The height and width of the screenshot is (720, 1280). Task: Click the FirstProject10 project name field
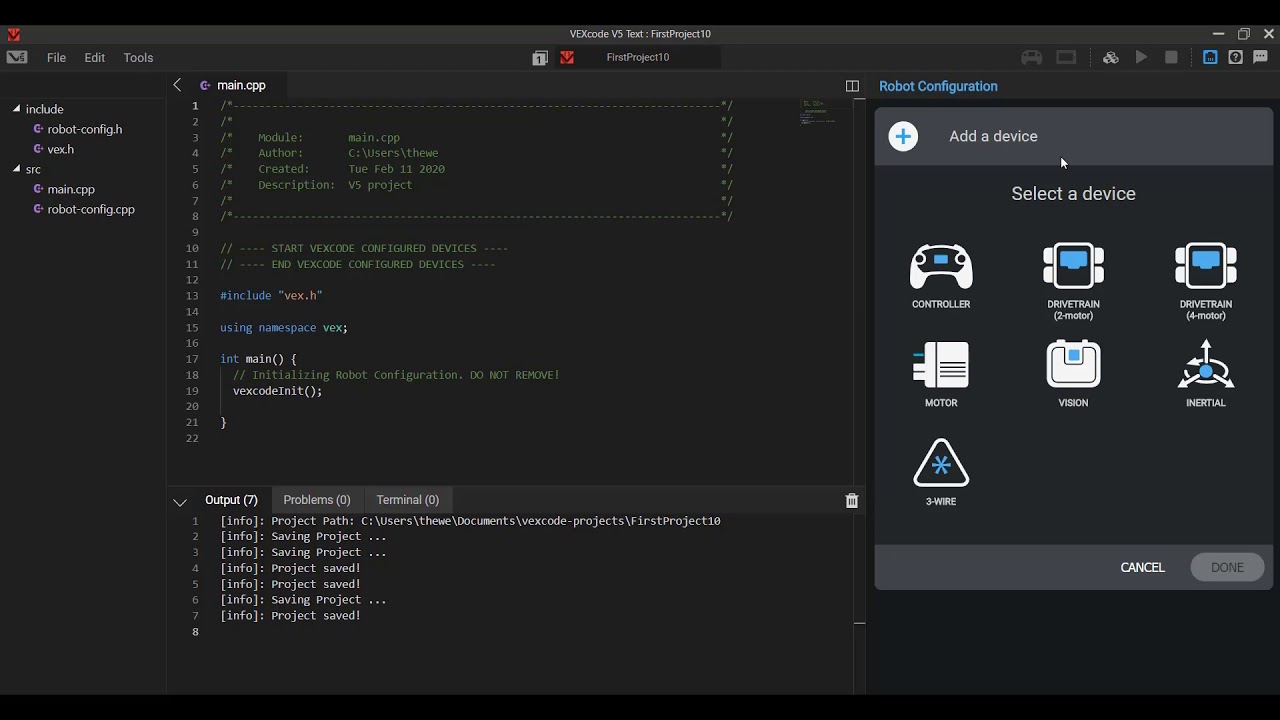[638, 58]
